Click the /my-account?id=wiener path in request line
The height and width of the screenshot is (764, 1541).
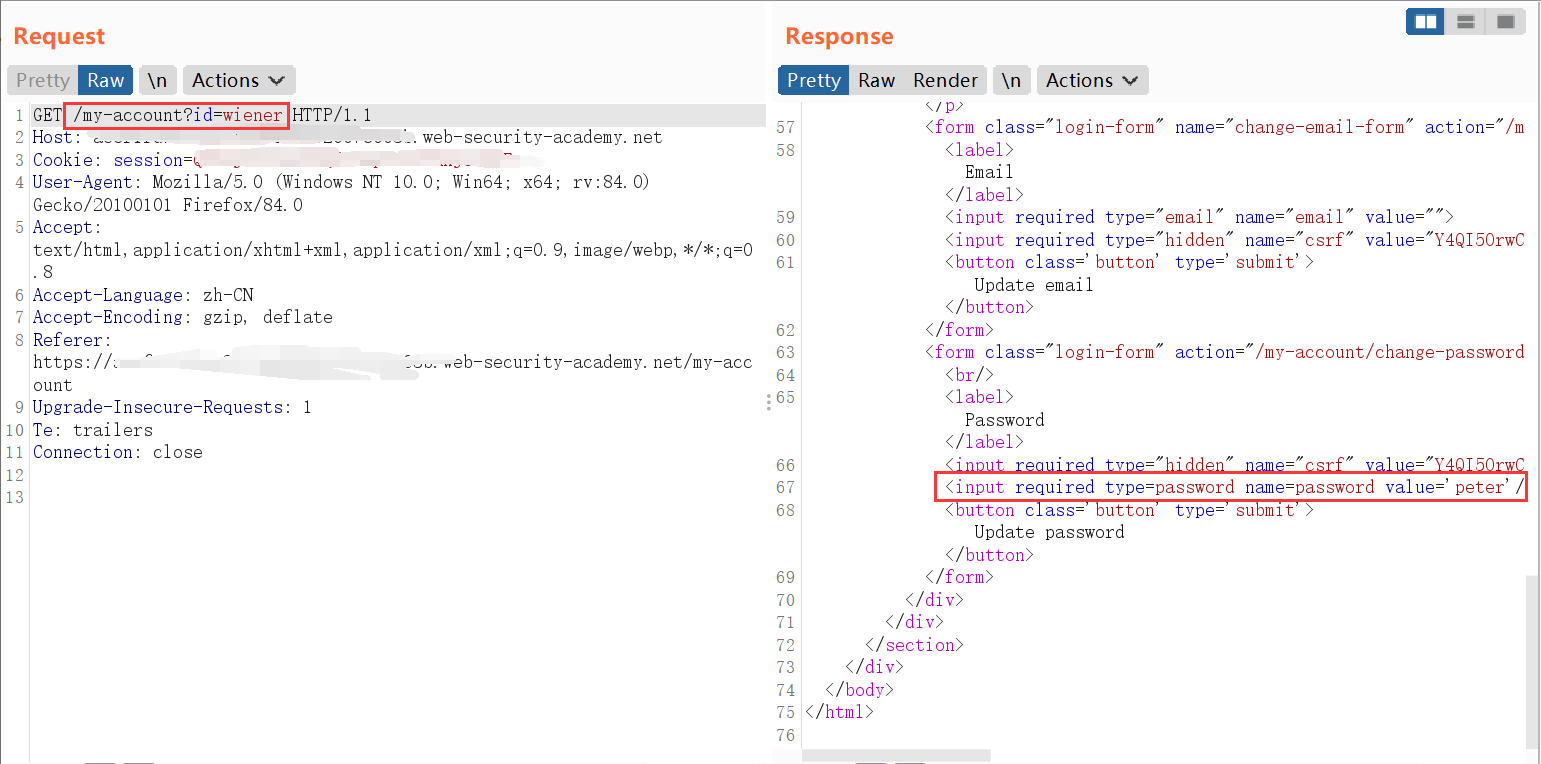(x=177, y=115)
